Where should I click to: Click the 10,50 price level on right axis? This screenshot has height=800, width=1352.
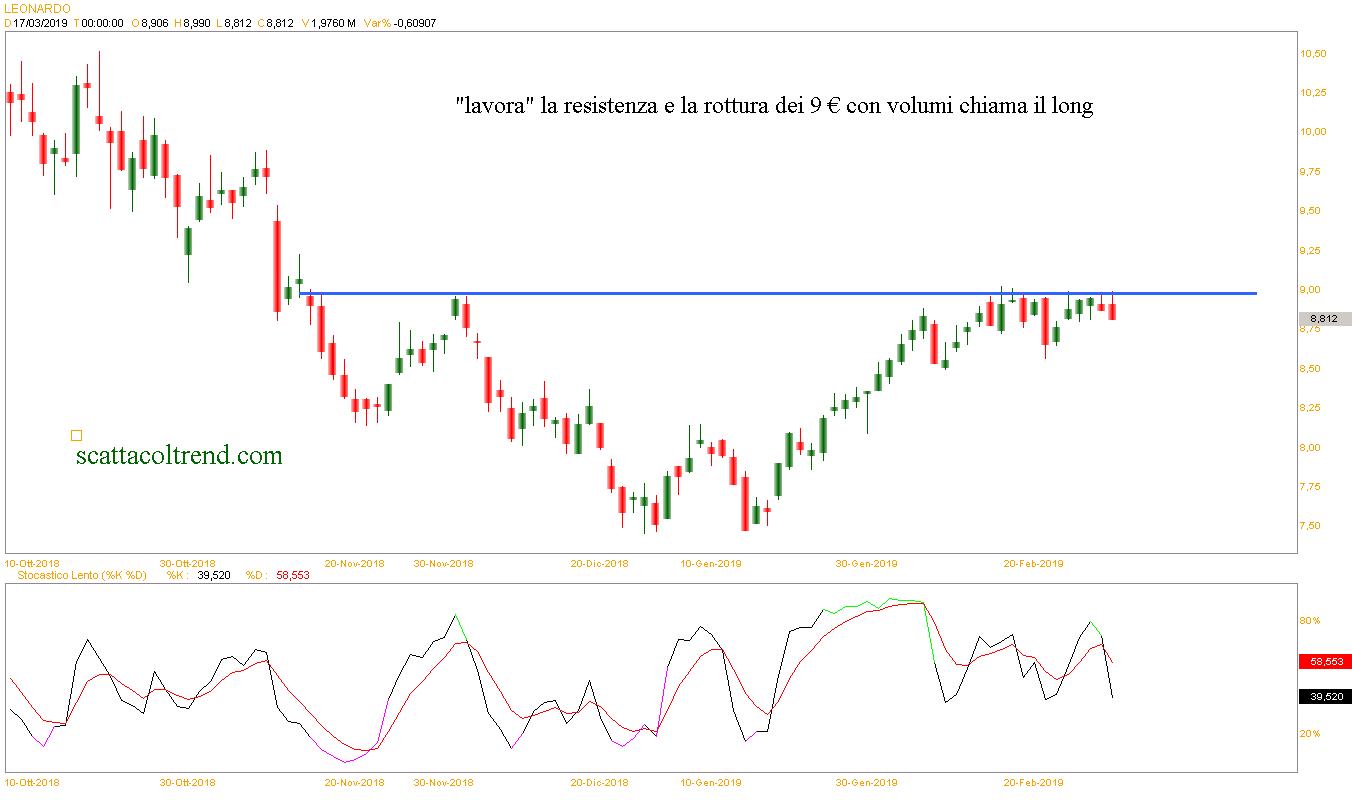[x=1312, y=53]
